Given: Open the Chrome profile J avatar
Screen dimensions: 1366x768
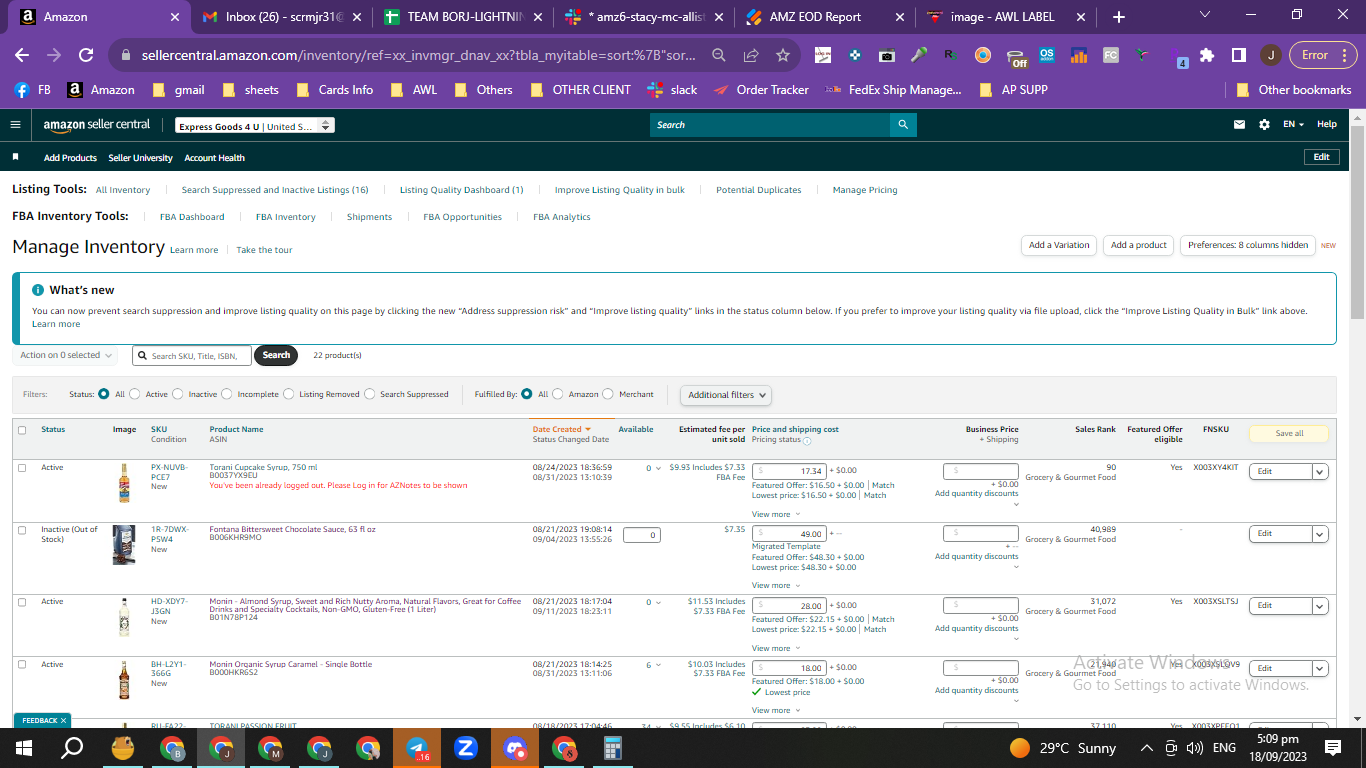Looking at the screenshot, I should 1270,55.
